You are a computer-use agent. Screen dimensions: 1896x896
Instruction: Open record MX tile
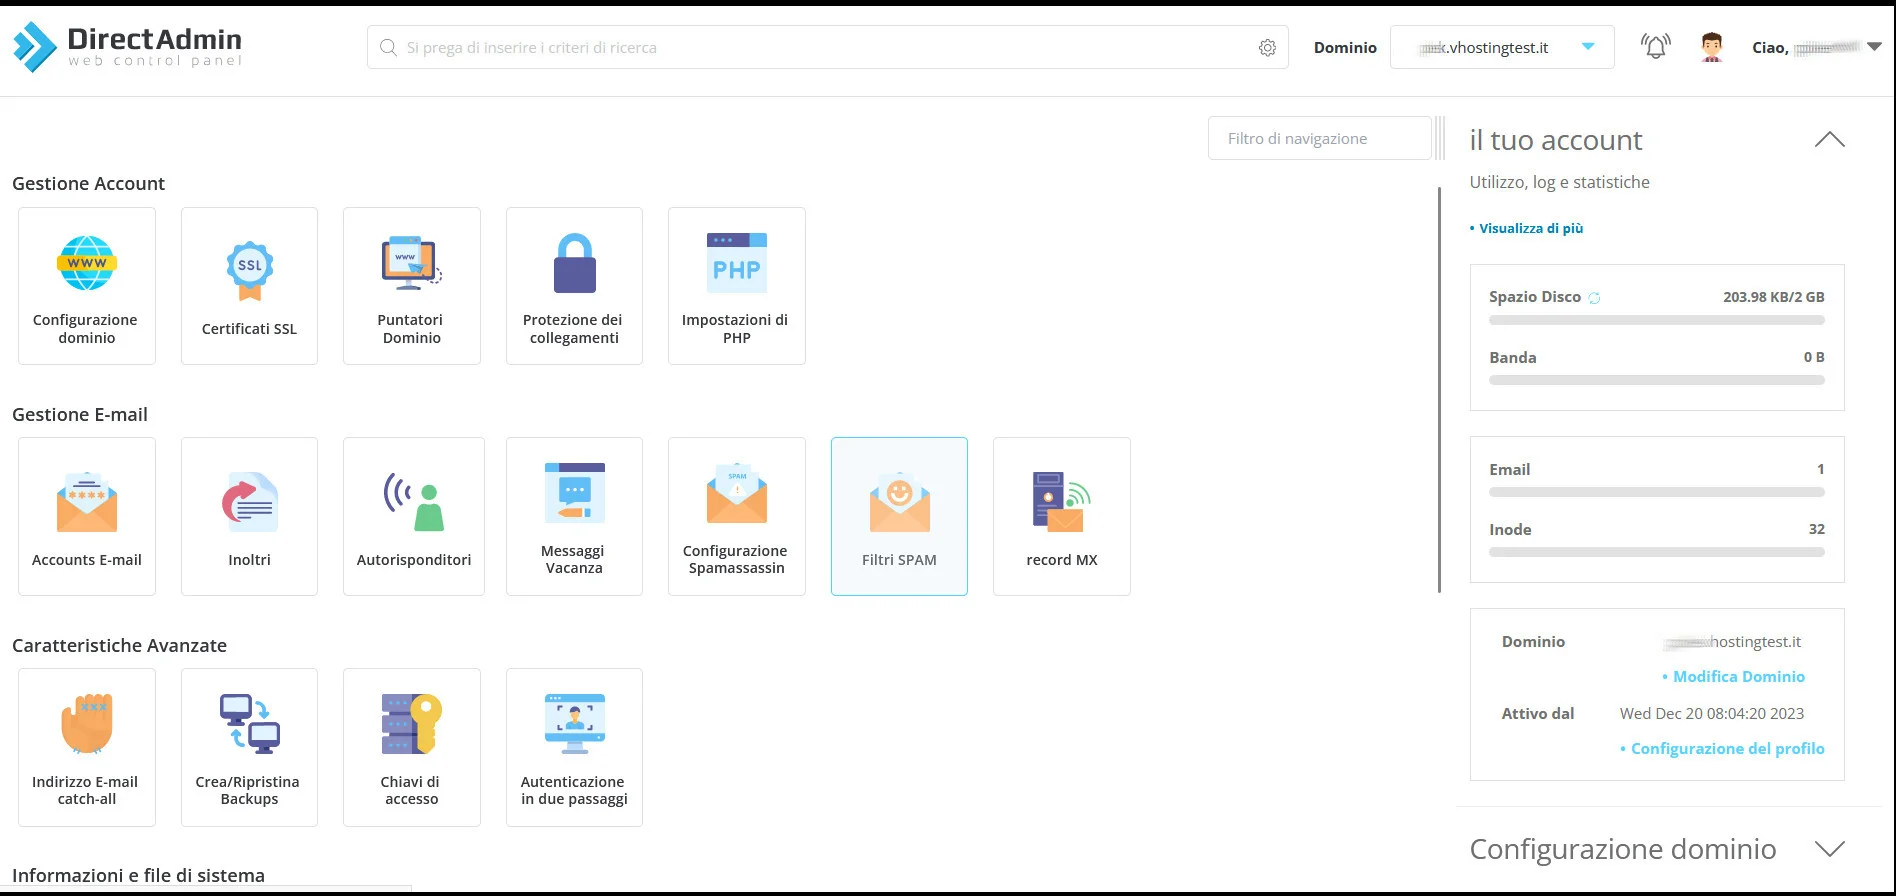[x=1062, y=516]
